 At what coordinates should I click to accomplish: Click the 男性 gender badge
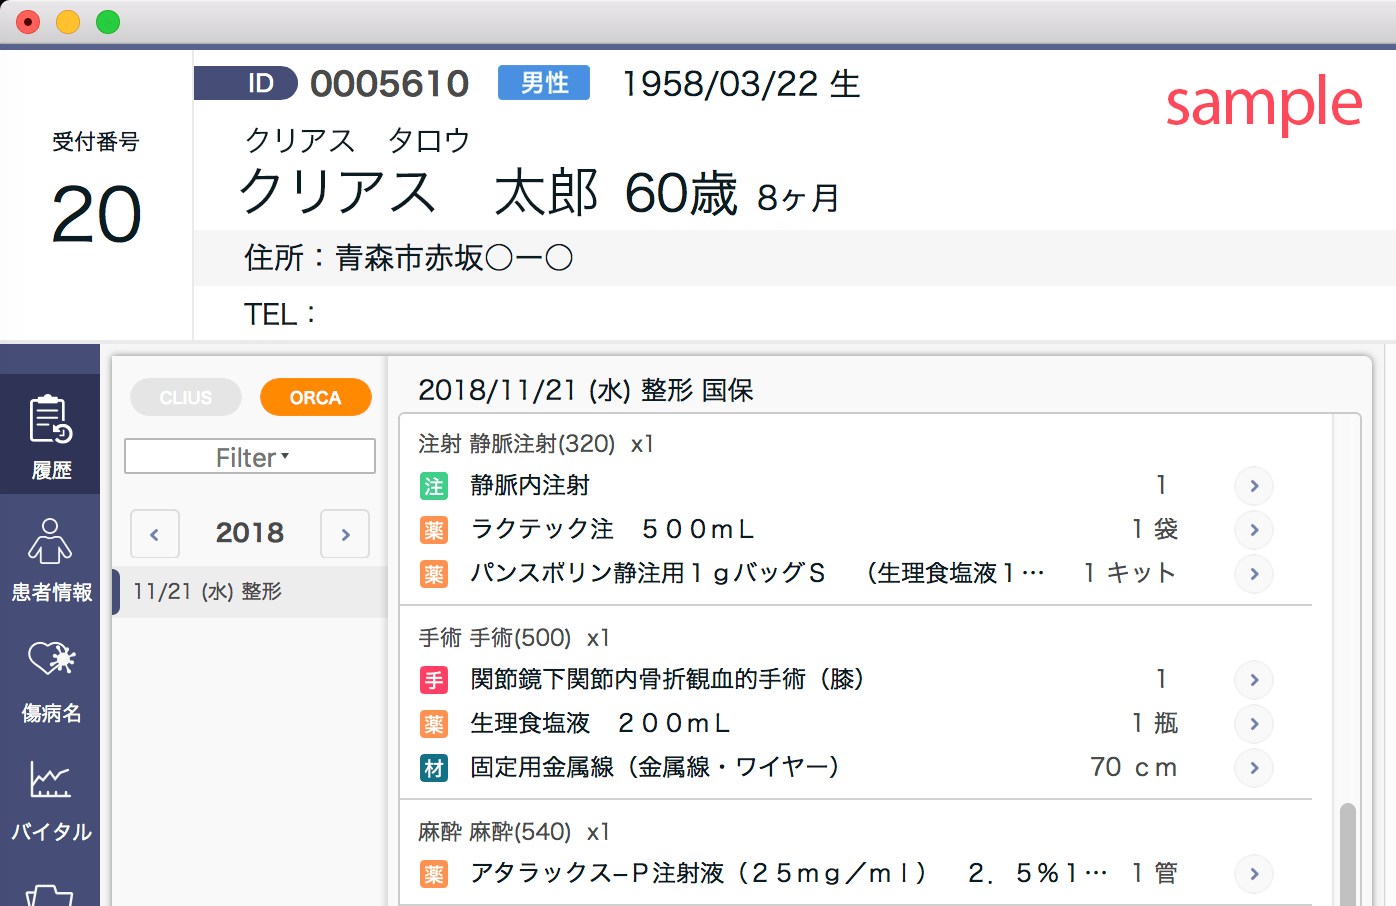click(x=544, y=83)
